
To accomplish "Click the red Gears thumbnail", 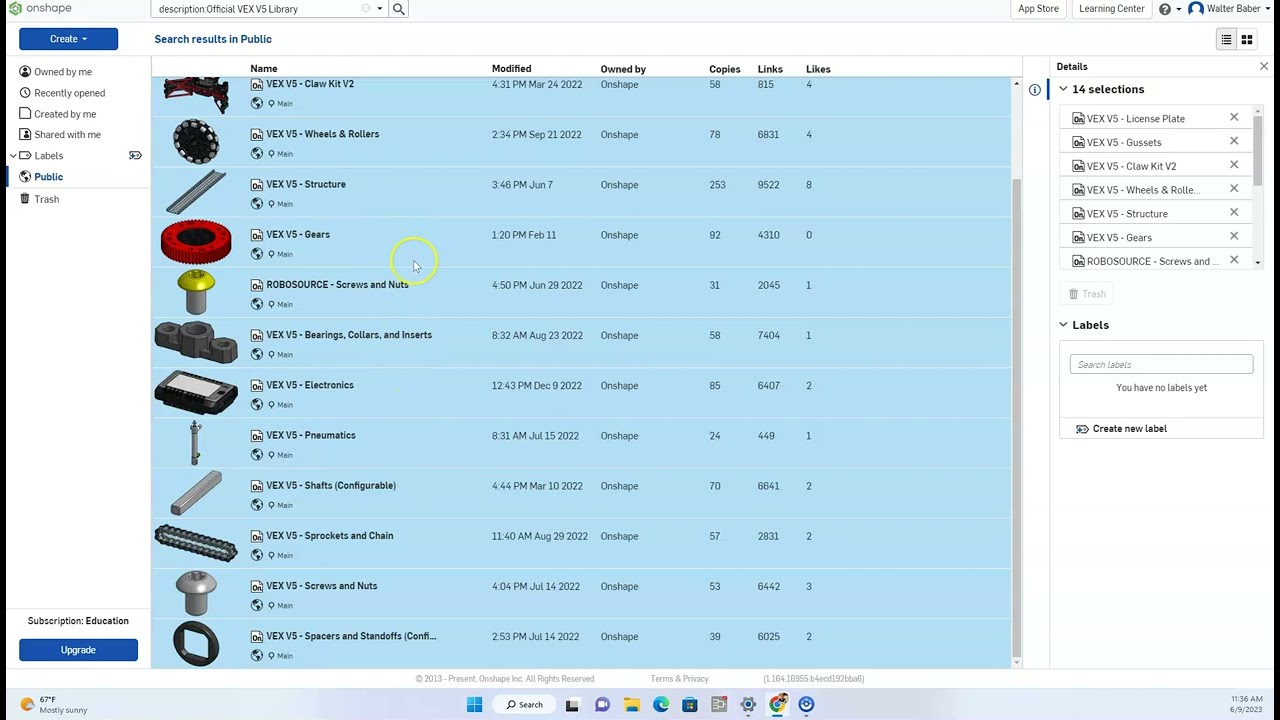I will pos(196,242).
